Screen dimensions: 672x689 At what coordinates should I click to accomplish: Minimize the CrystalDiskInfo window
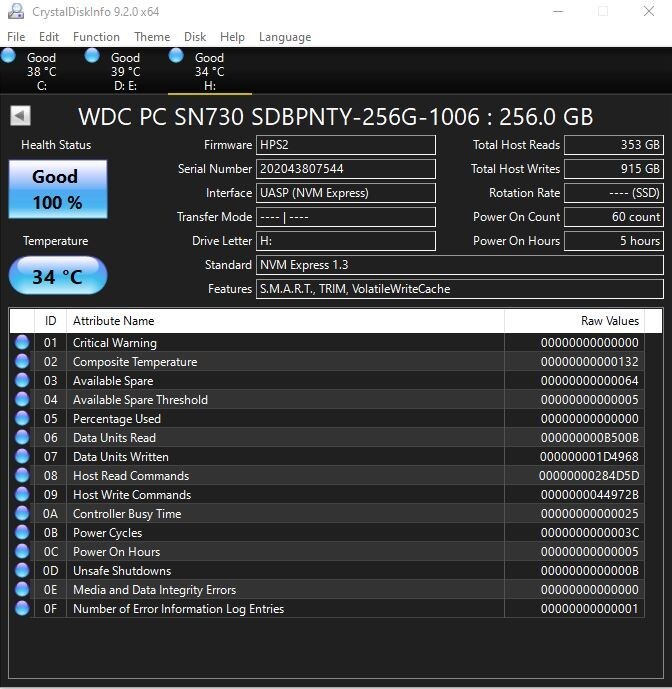click(558, 11)
